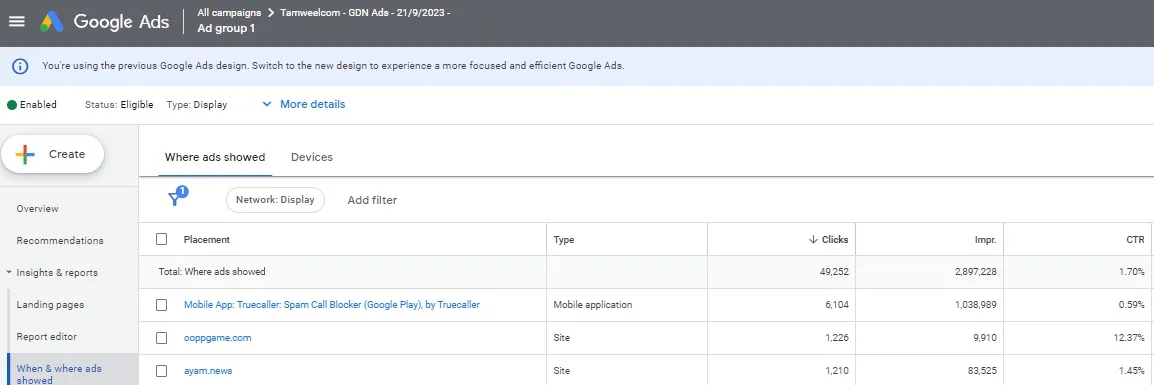Open the ayam.news placement link
Screen dimensions: 1154x385
(208, 370)
